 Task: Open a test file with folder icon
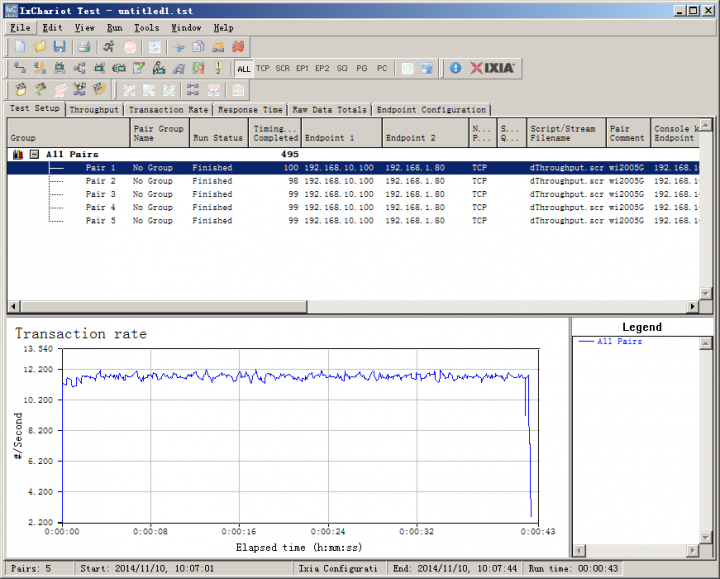(40, 46)
